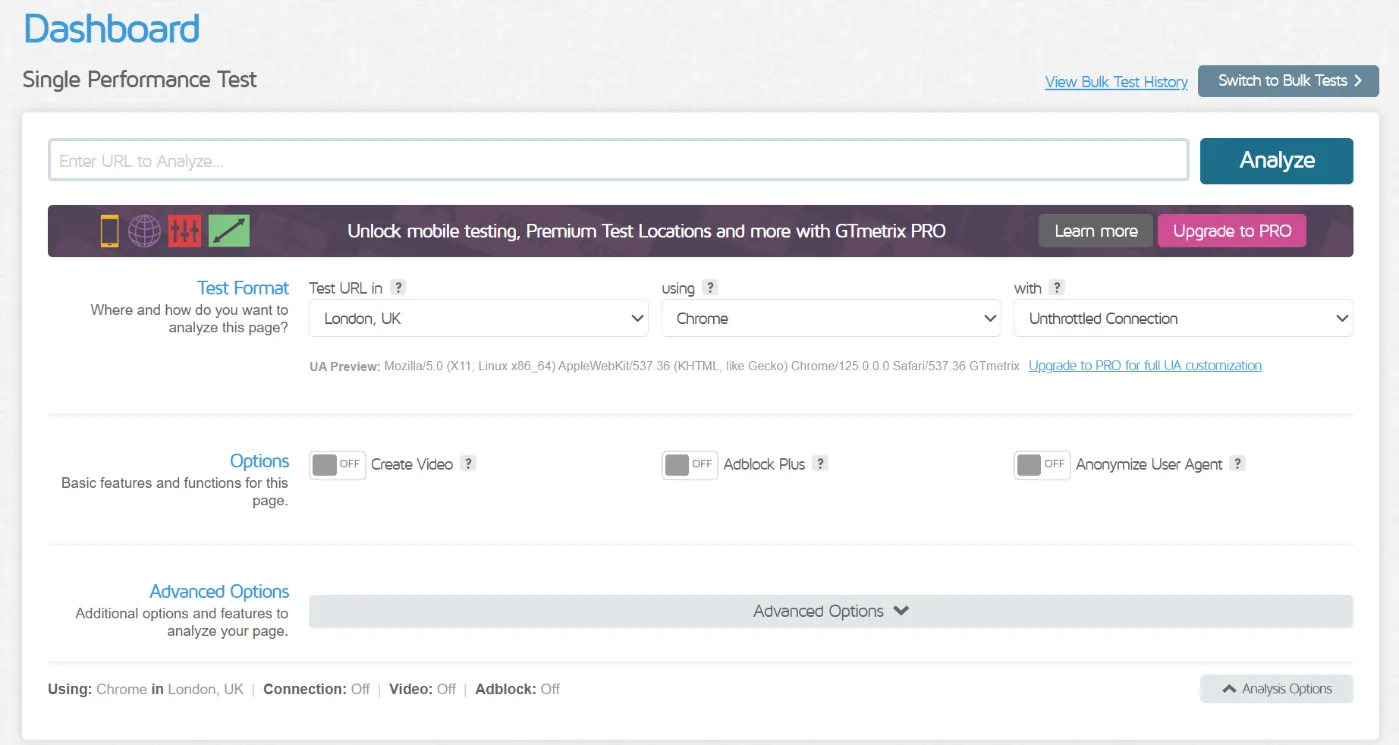1399x745 pixels.
Task: Open the View Bulk Test History link
Action: pos(1116,82)
